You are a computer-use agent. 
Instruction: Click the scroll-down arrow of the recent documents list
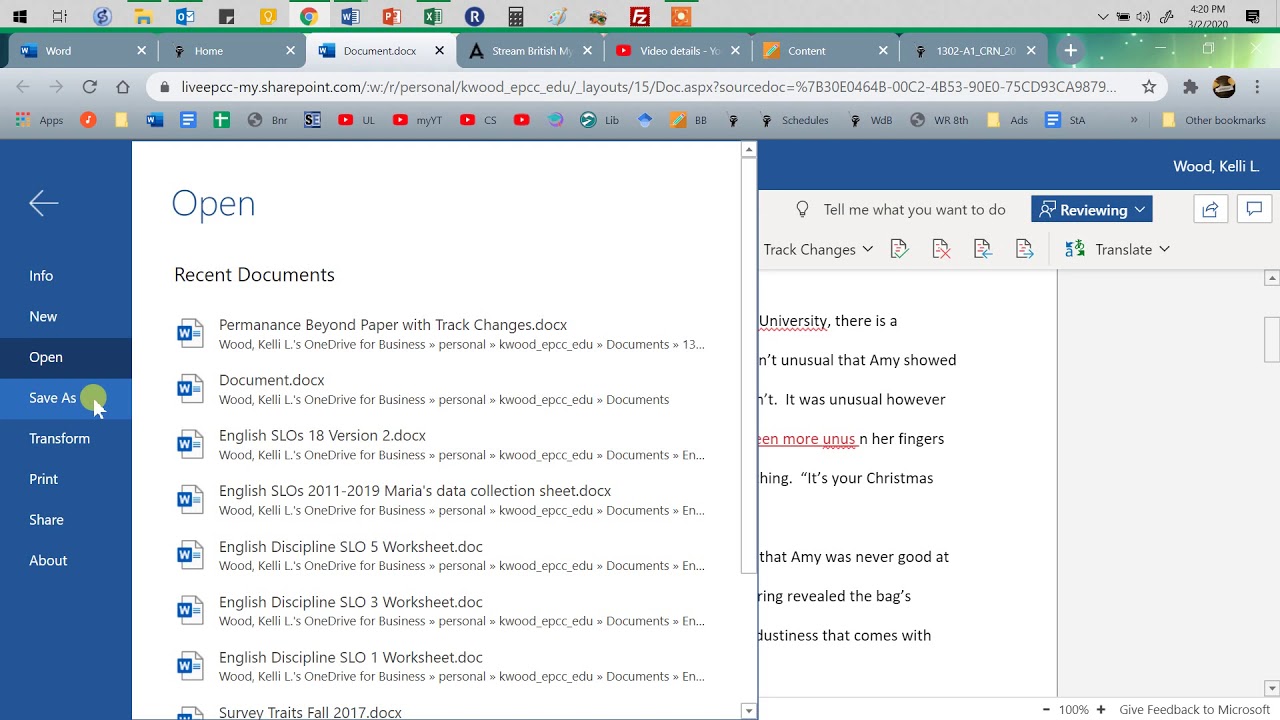[748, 711]
